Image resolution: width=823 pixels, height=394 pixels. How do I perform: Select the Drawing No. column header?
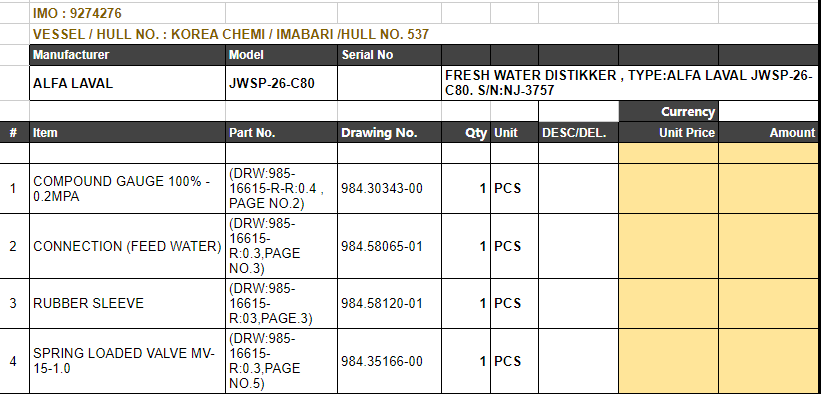click(389, 132)
